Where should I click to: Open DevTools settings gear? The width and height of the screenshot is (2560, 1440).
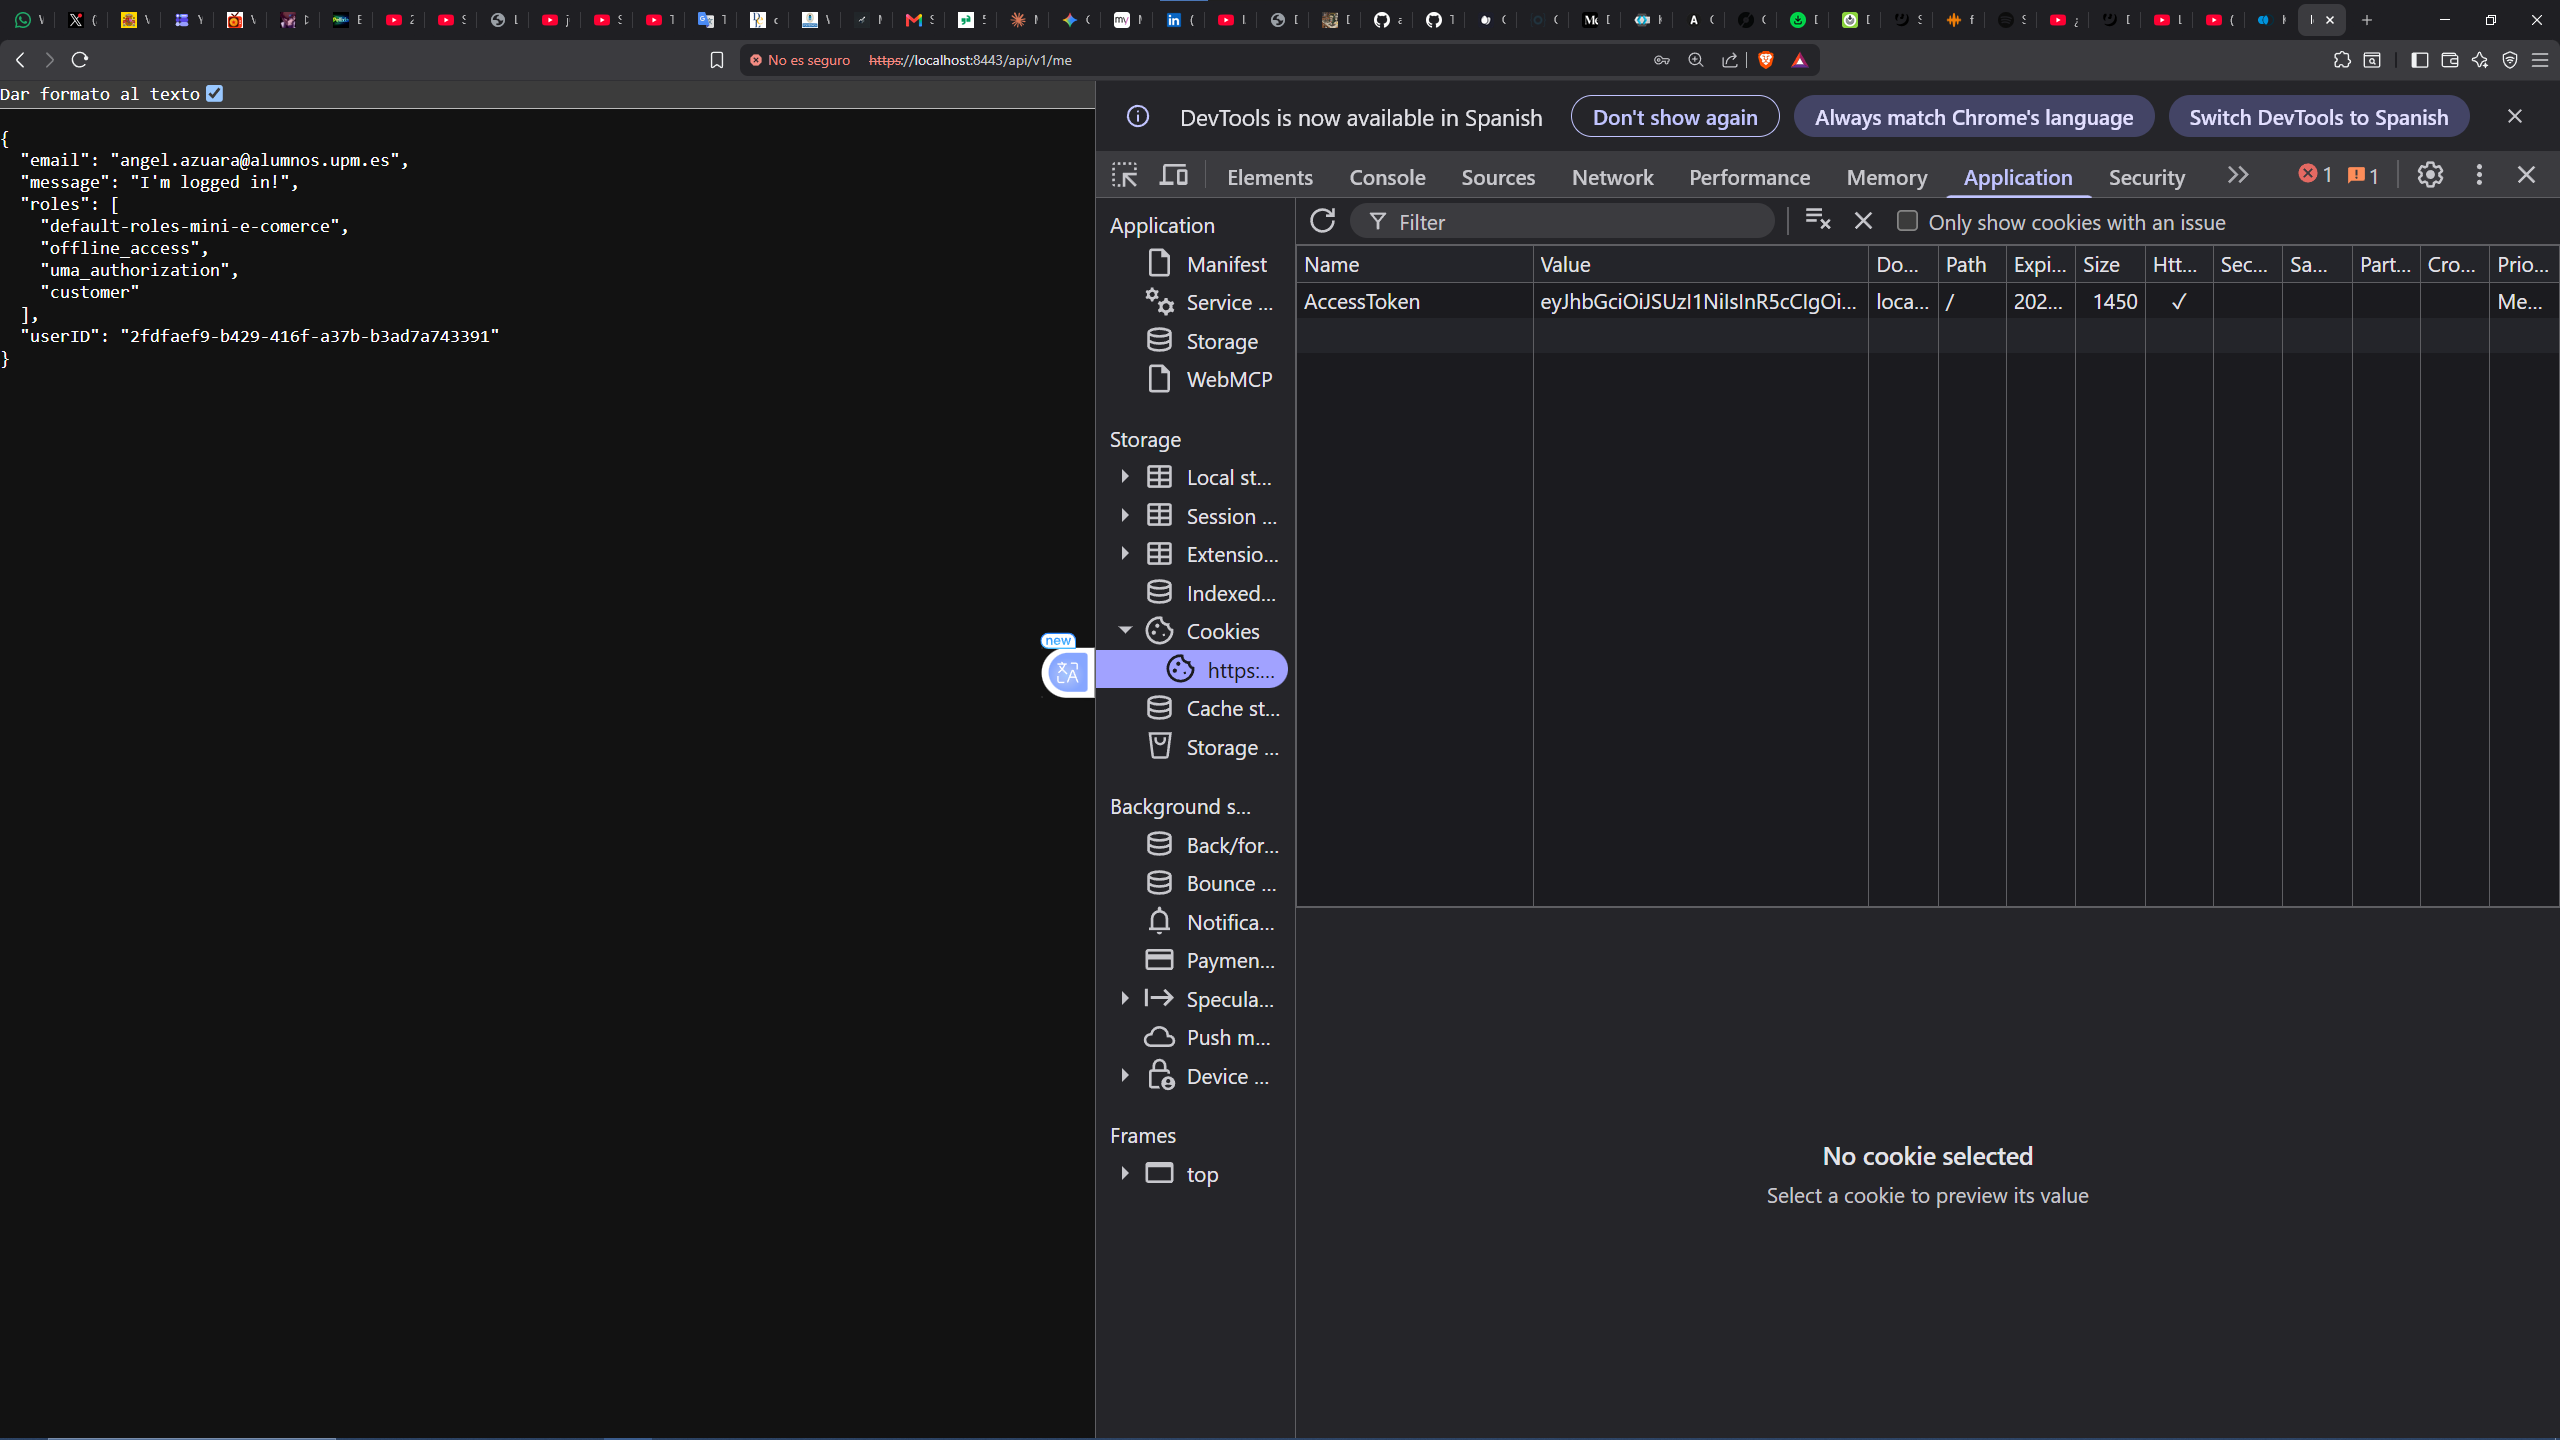click(2430, 175)
